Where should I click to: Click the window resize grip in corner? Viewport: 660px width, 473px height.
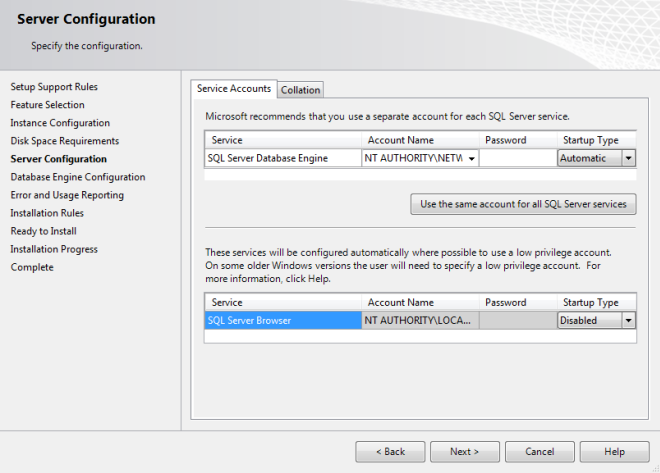click(x=655, y=468)
